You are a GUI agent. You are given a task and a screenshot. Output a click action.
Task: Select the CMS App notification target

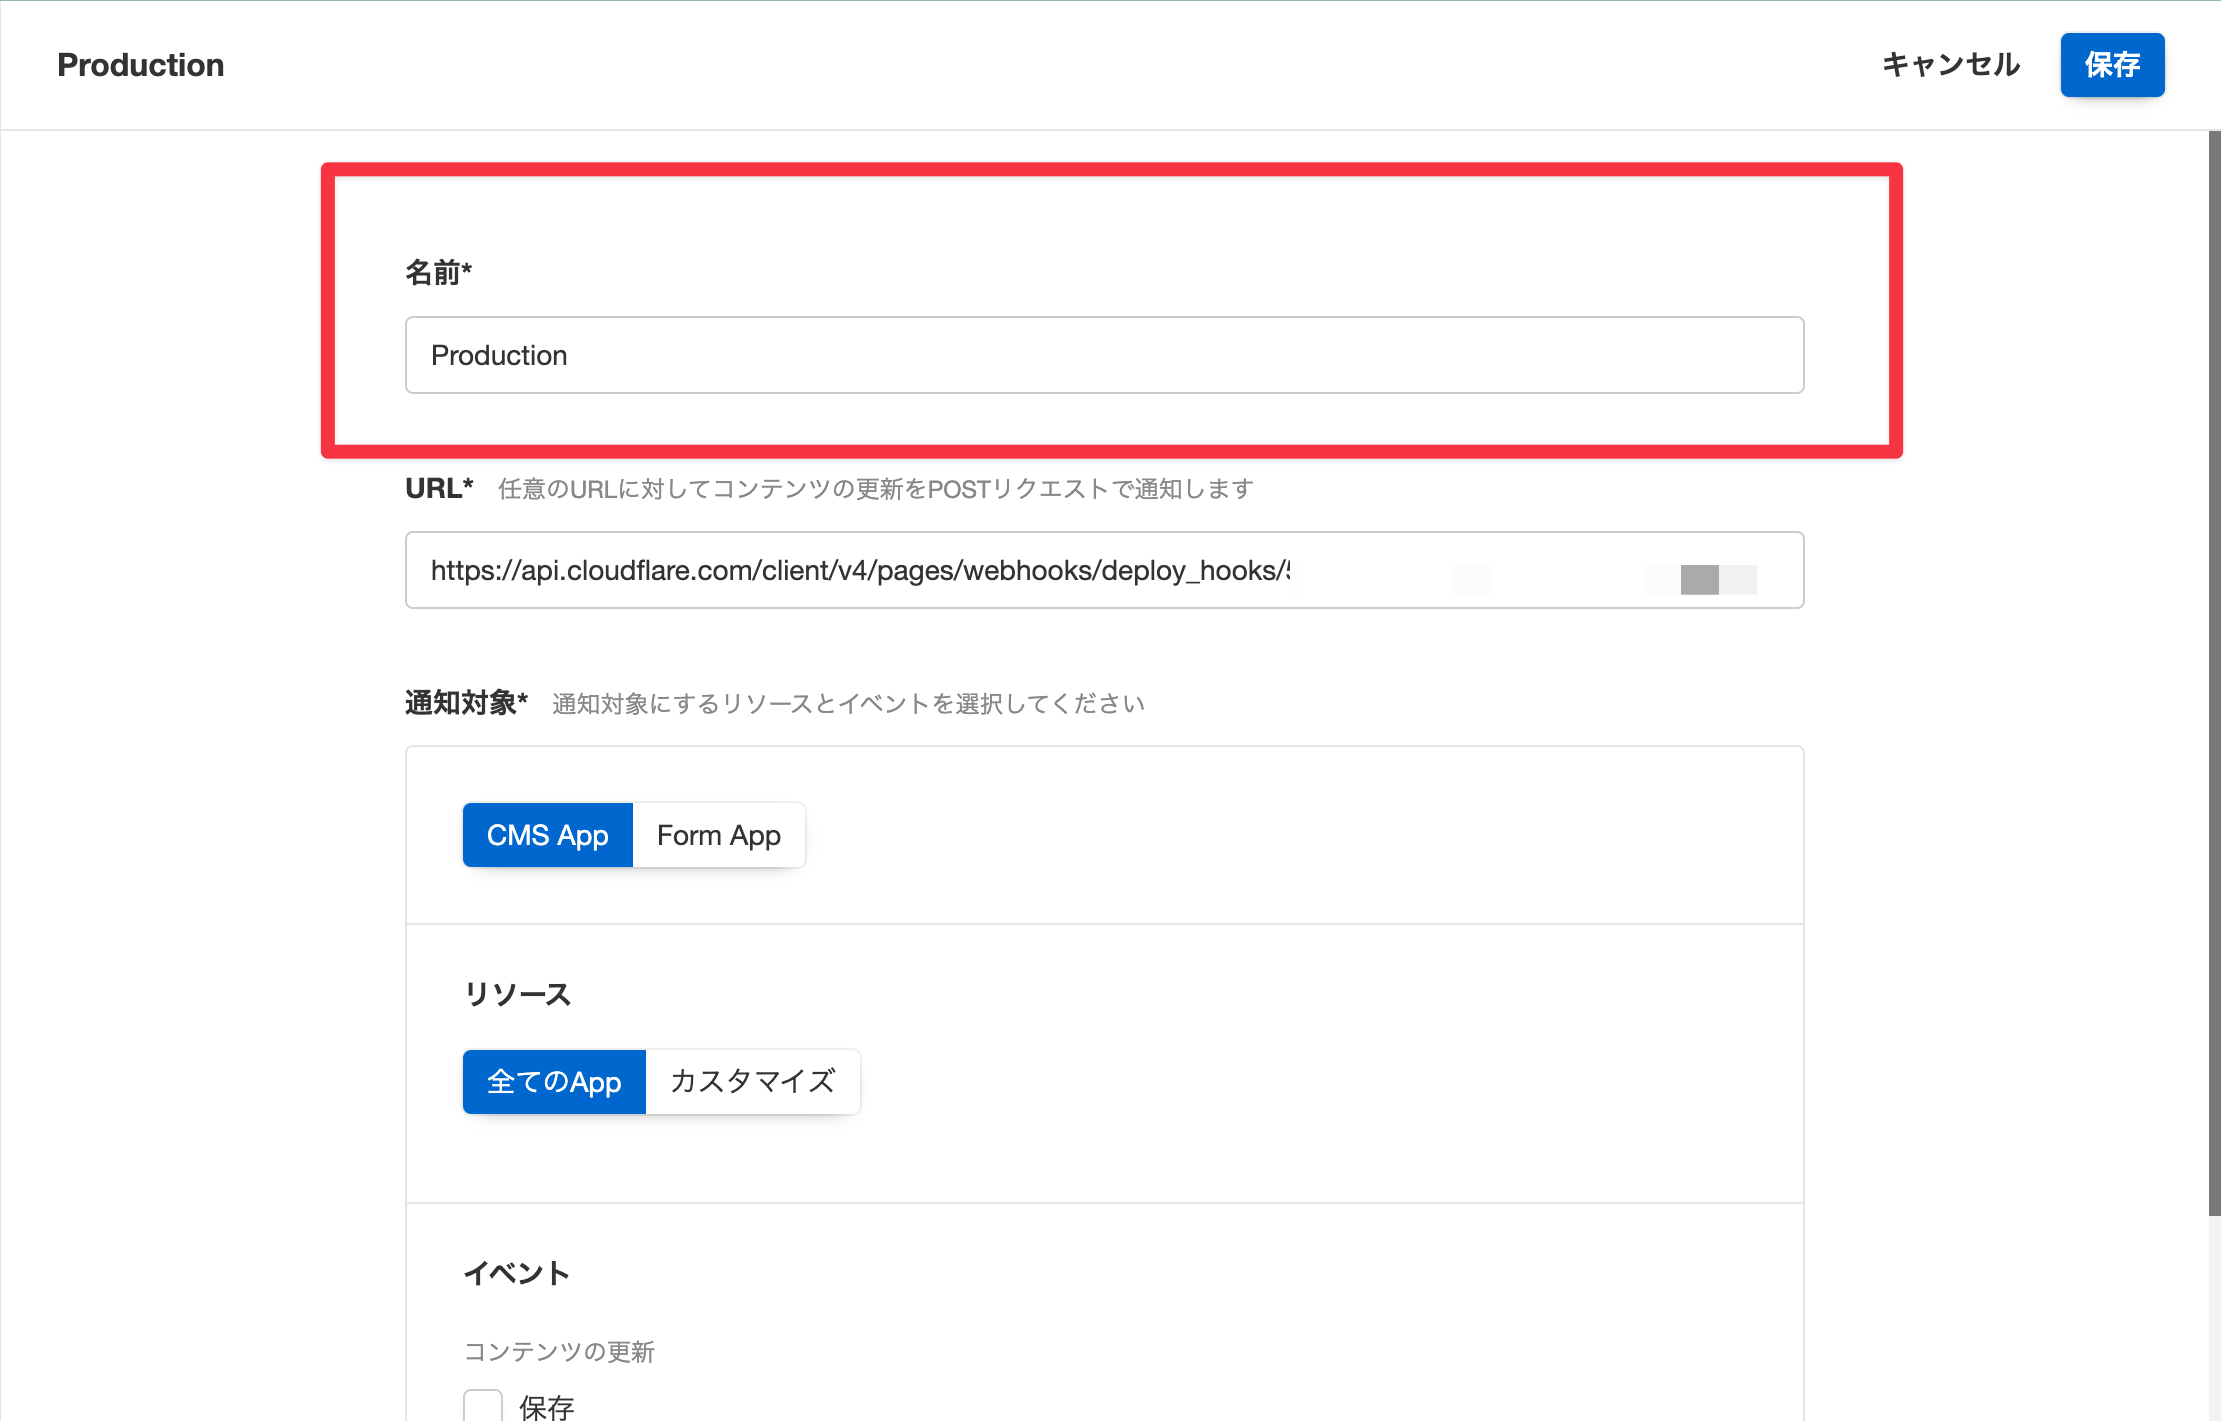point(546,834)
